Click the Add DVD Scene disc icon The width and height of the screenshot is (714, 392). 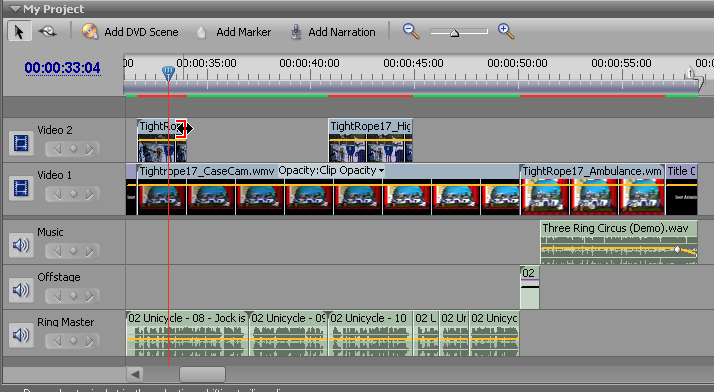[90, 31]
